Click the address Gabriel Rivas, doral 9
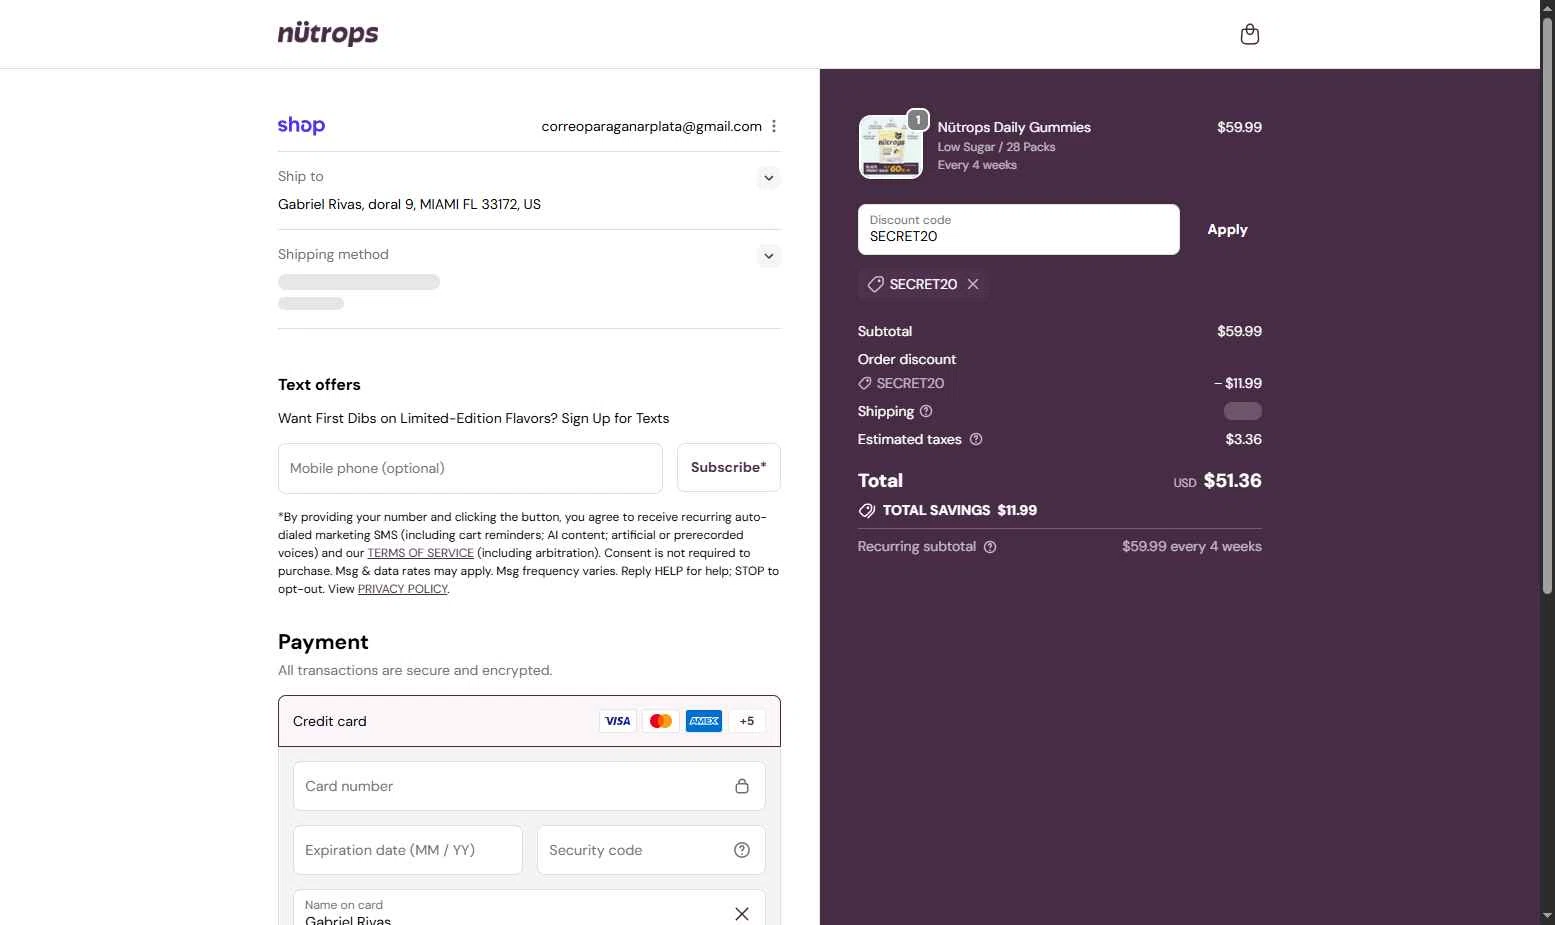 pos(409,204)
